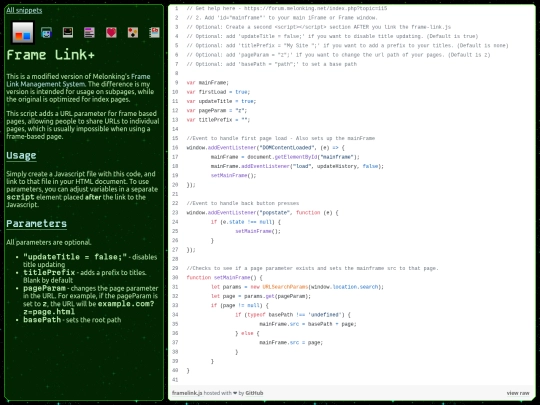
Task: Click the 'let page = params.get(pageParam);' line
Action: click(x=261, y=296)
